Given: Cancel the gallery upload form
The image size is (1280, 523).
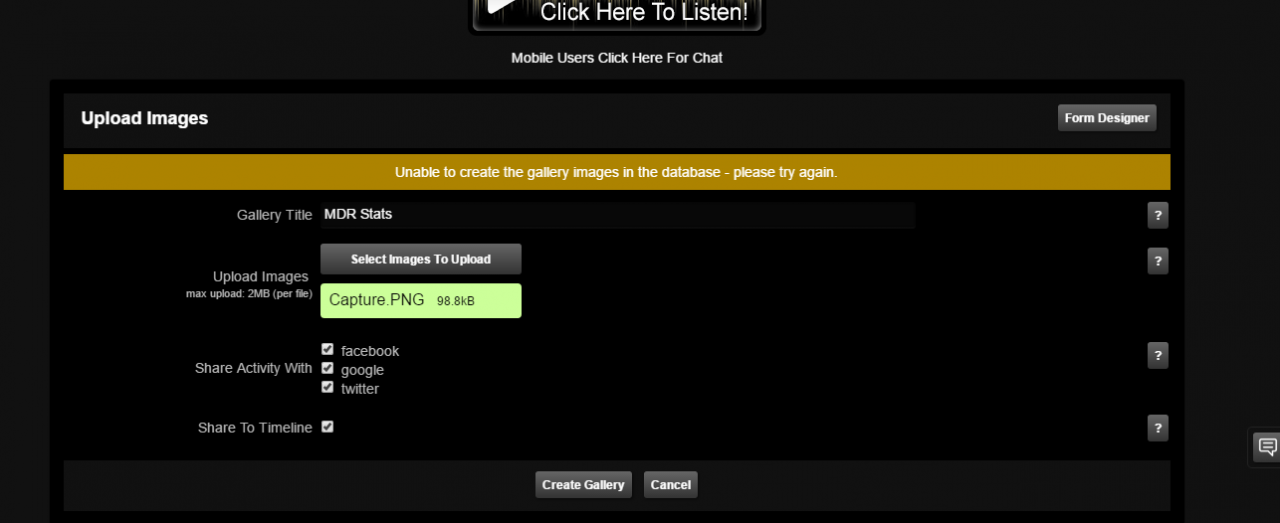Looking at the screenshot, I should 671,485.
